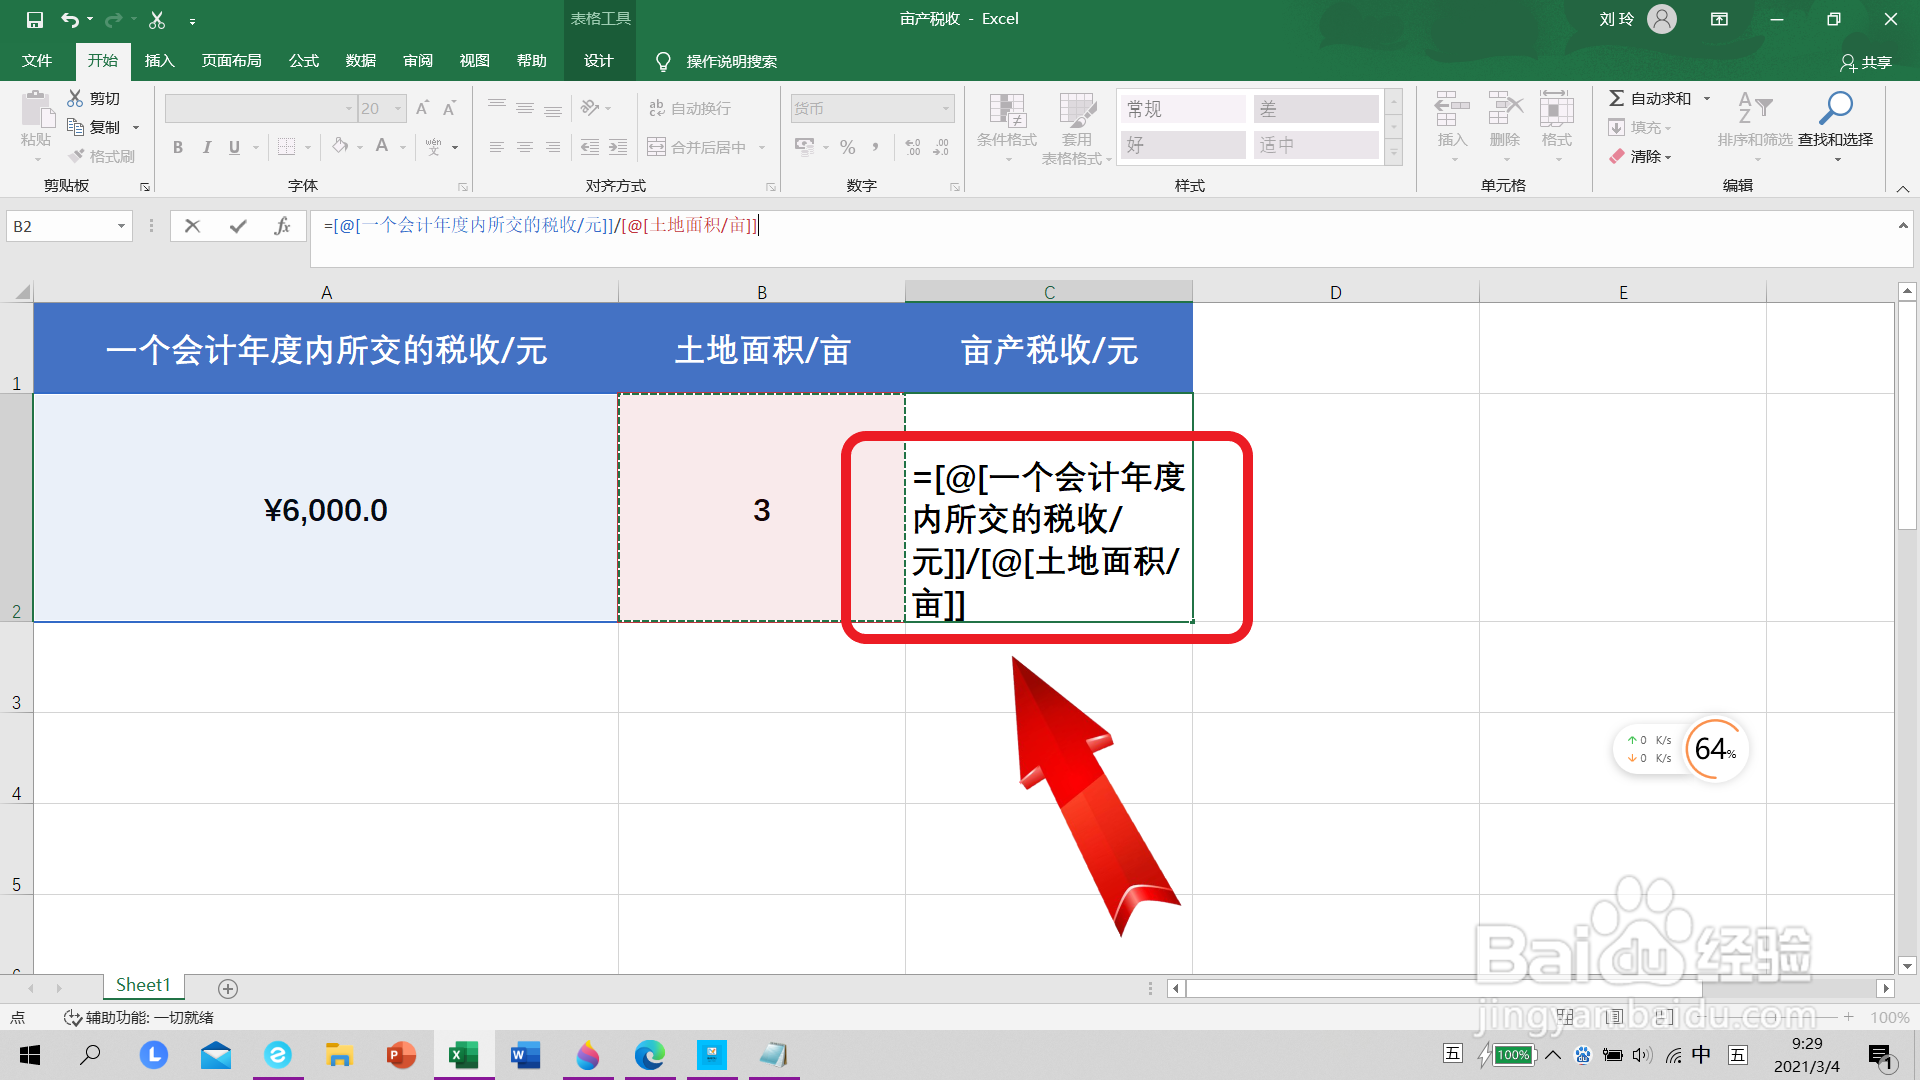Click the Undo arrow icon
Screen dimensions: 1920x1080
pyautogui.click(x=69, y=19)
